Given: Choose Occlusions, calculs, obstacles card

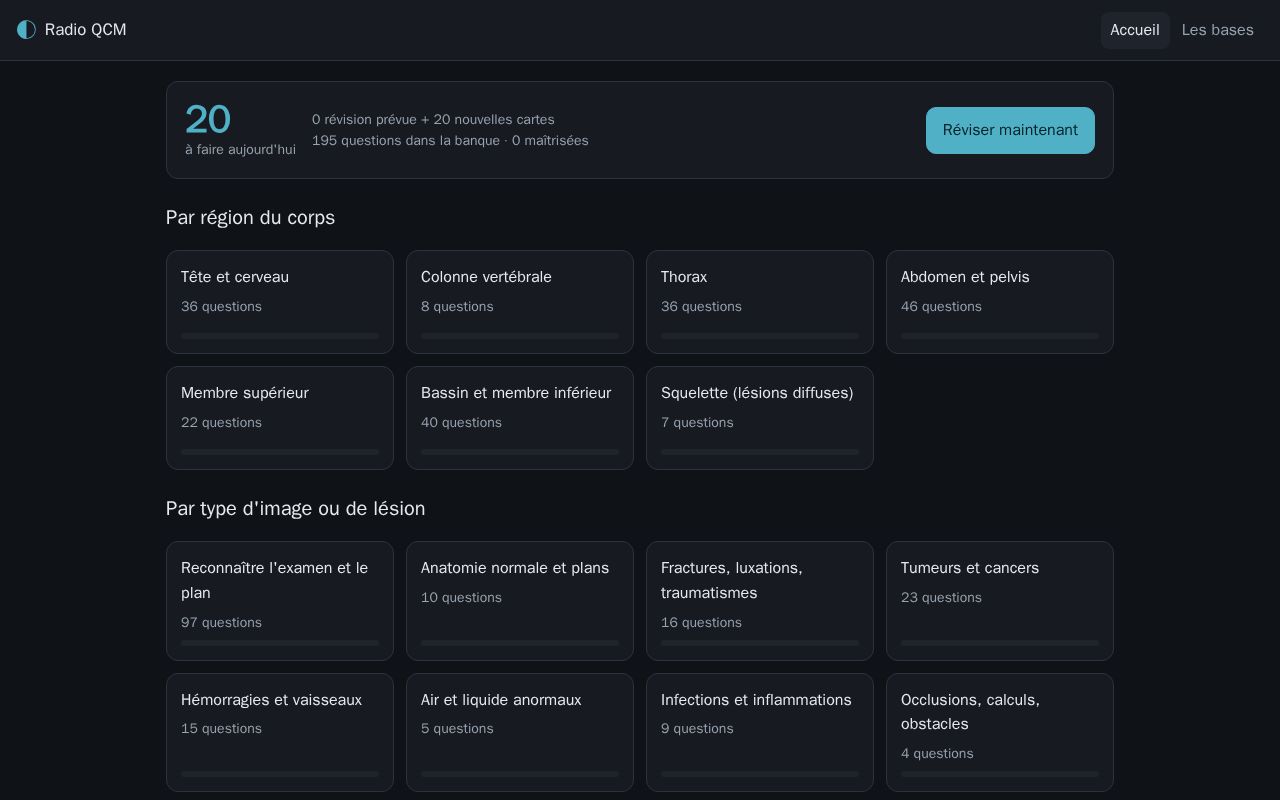Looking at the screenshot, I should (x=1000, y=732).
